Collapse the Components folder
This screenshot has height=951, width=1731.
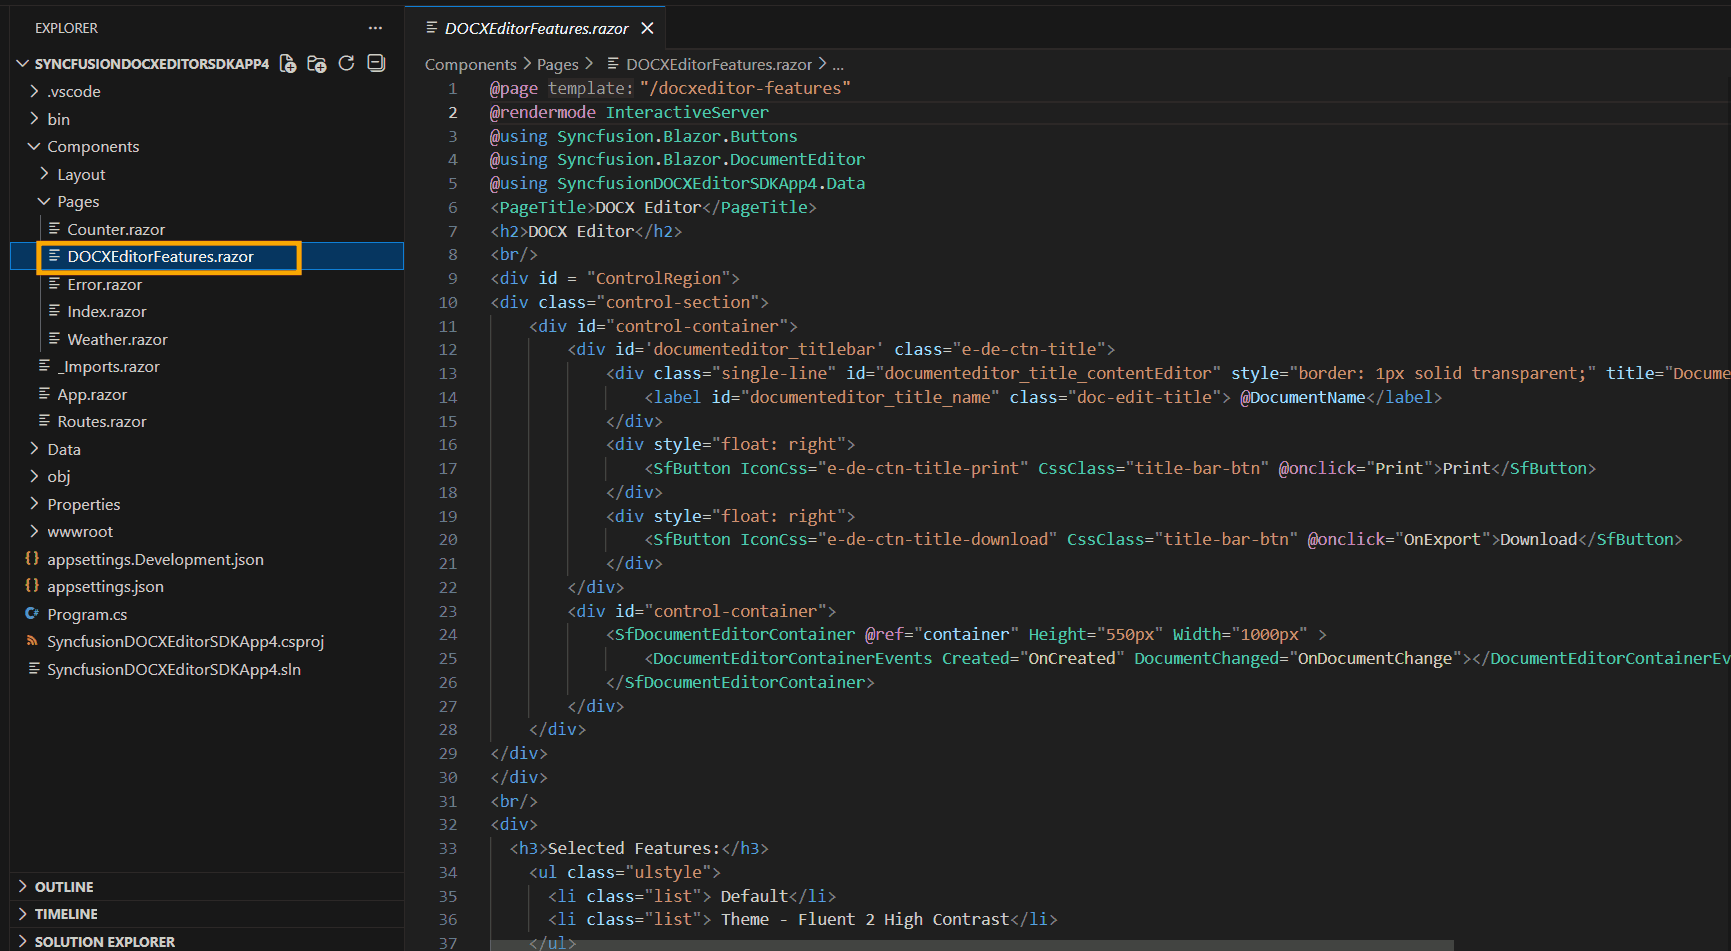[93, 146]
